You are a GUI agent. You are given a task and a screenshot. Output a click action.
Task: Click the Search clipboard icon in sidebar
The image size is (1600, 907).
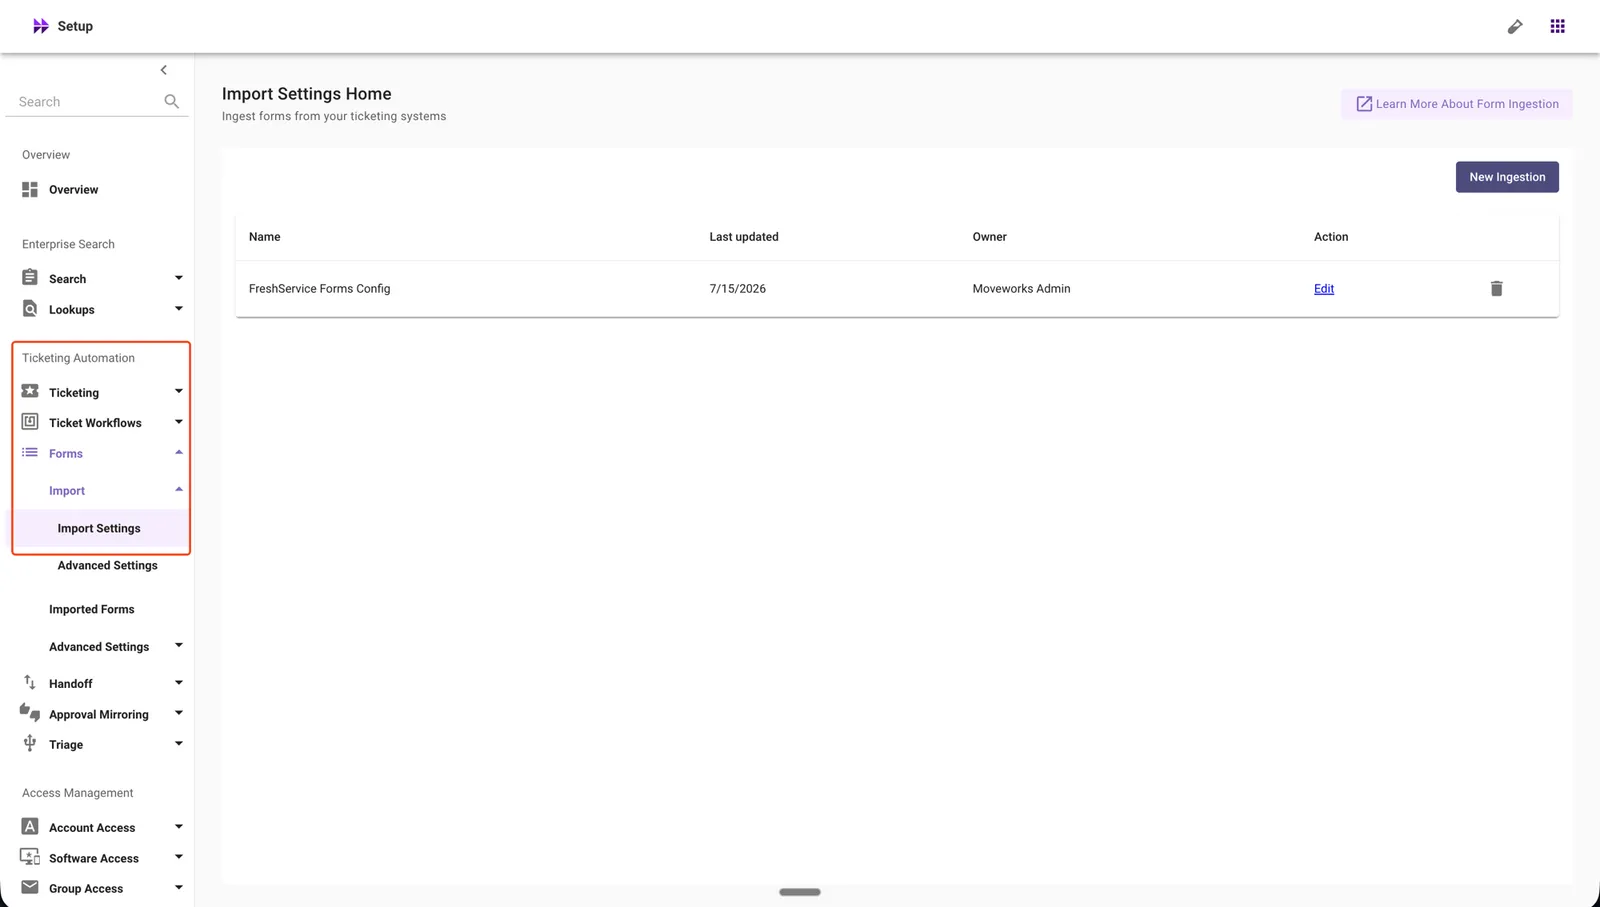[x=30, y=278]
